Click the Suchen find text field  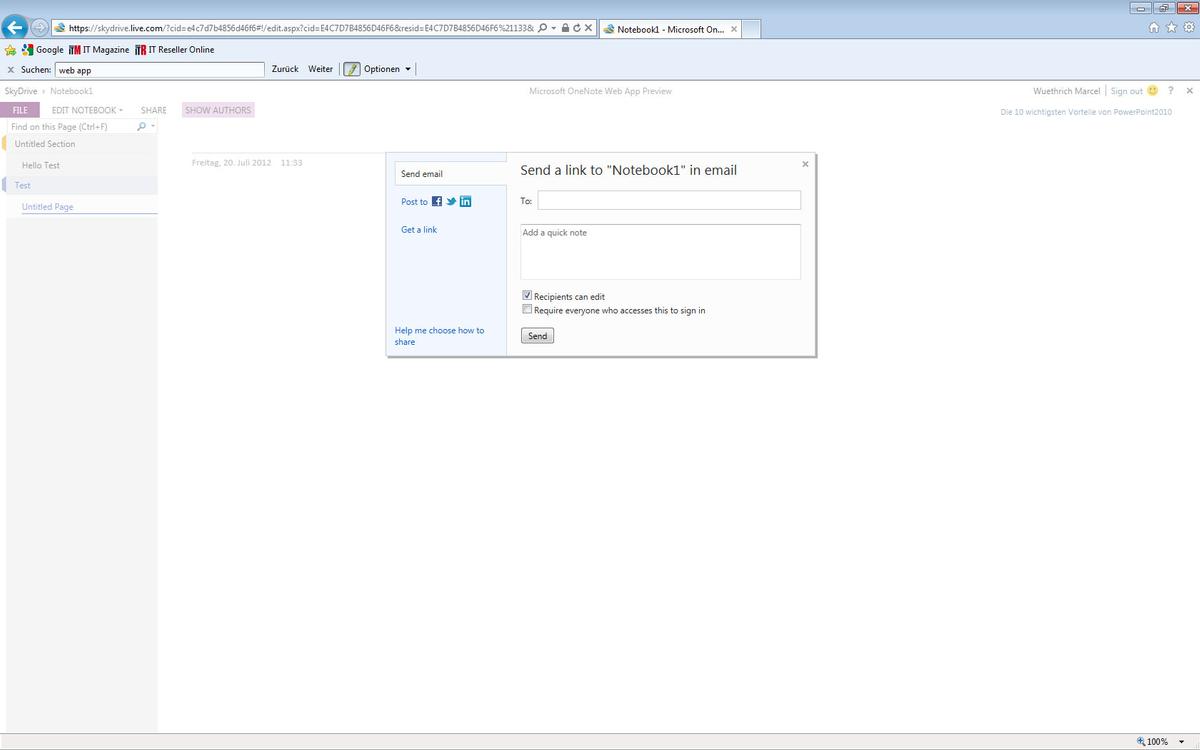click(x=160, y=70)
